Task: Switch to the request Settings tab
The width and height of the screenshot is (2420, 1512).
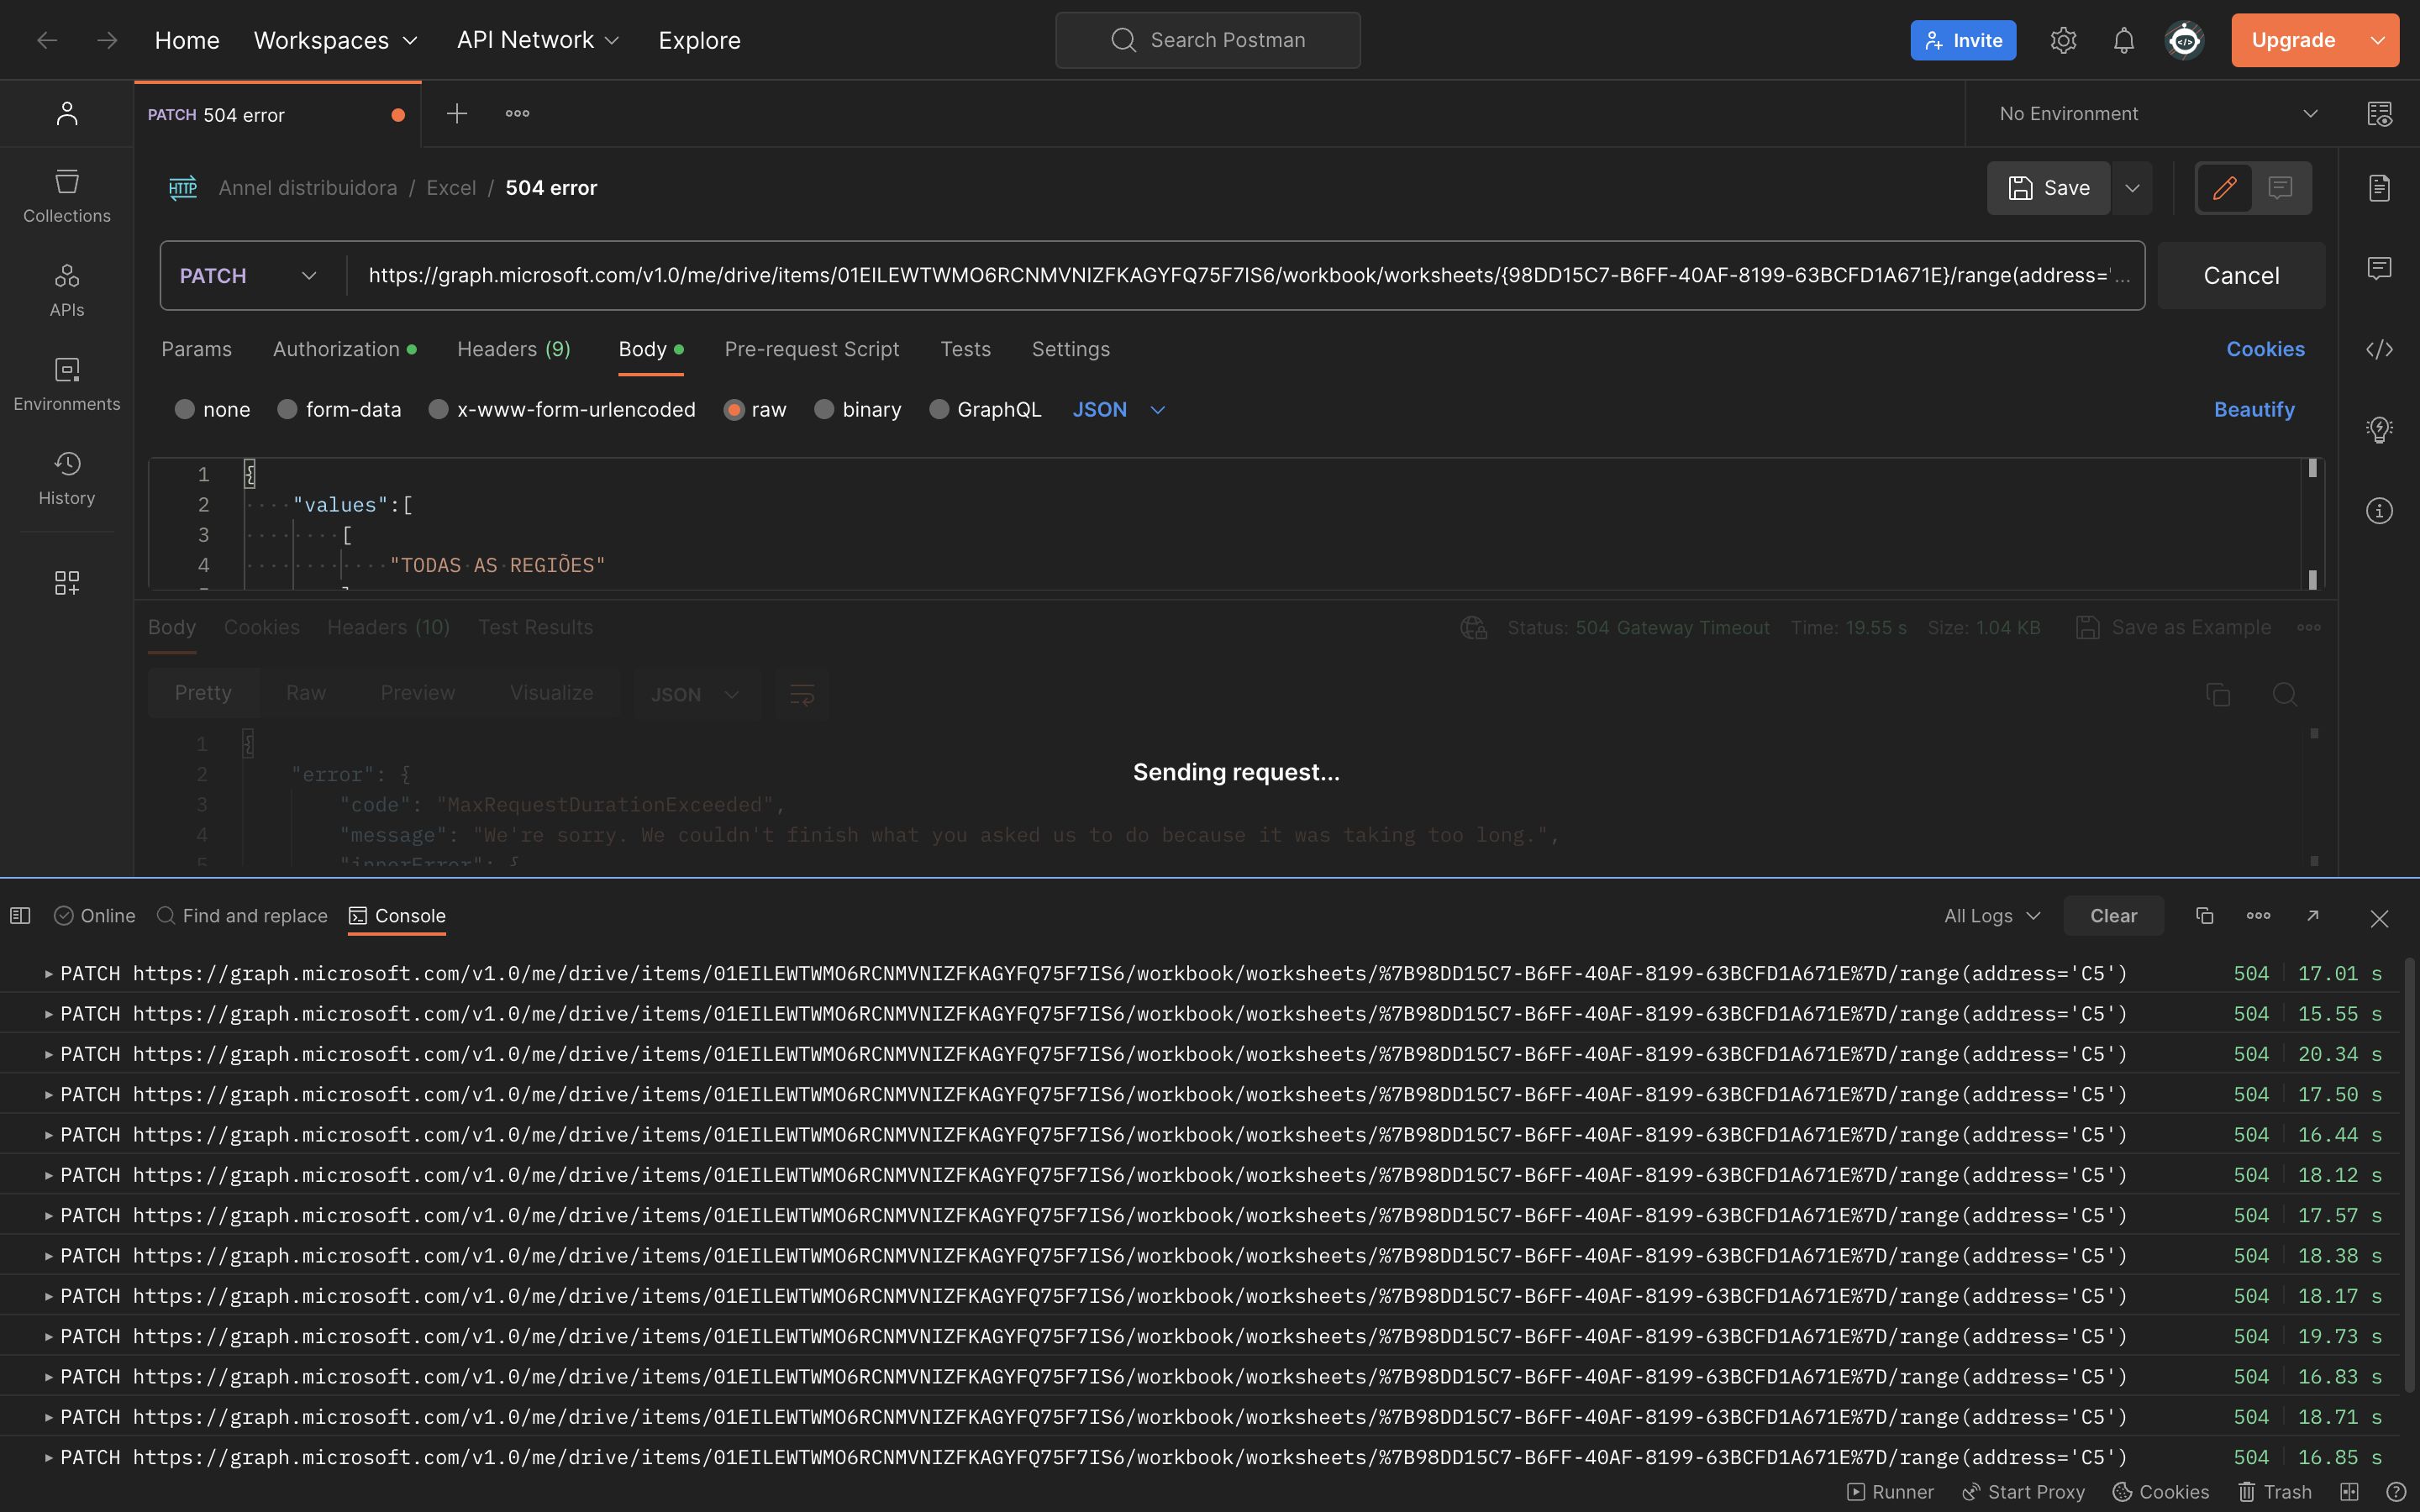Action: (x=1070, y=349)
